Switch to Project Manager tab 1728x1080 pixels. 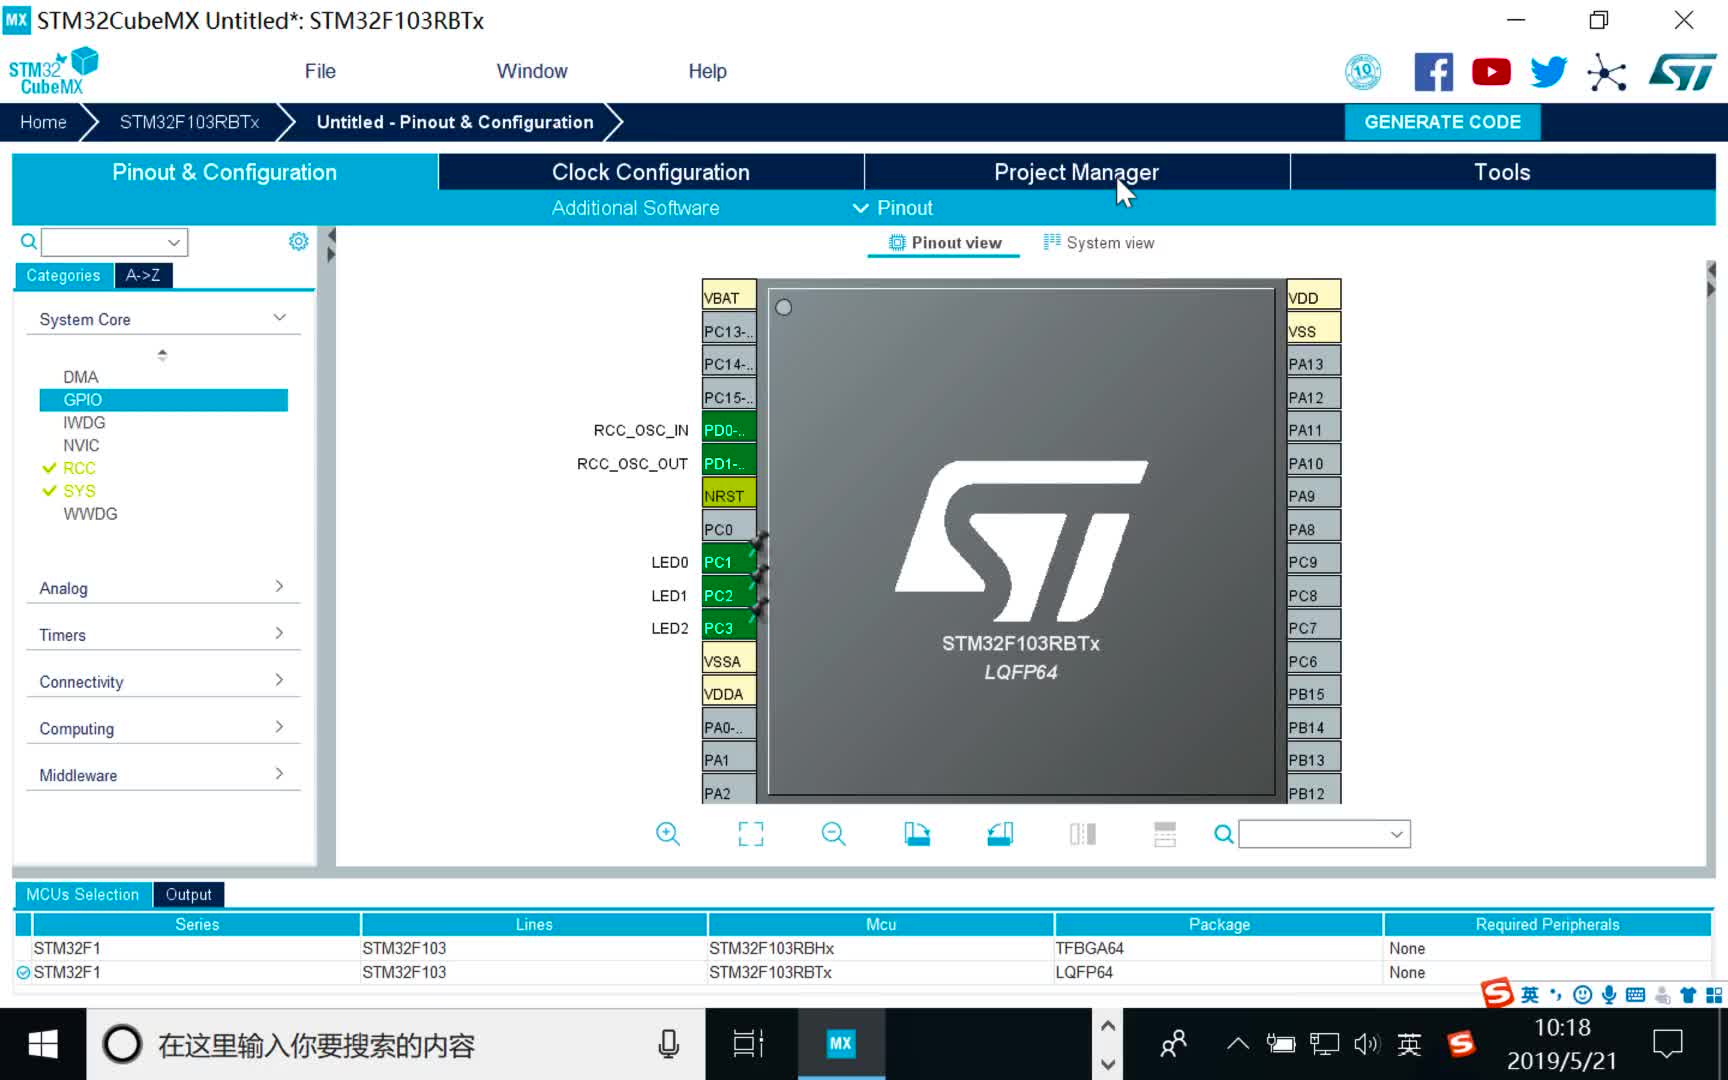tap(1077, 172)
